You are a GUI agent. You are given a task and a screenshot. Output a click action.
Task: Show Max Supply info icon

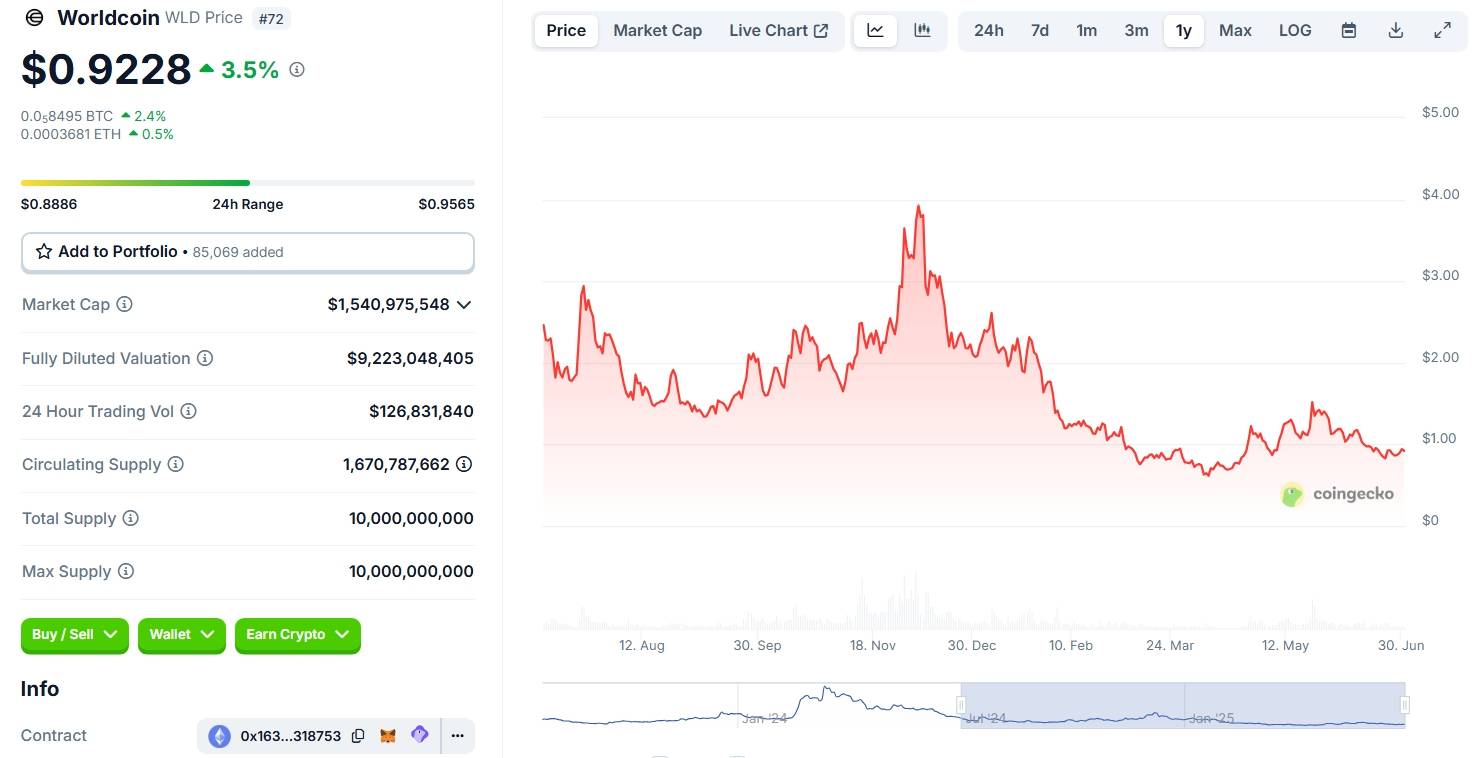pos(125,571)
